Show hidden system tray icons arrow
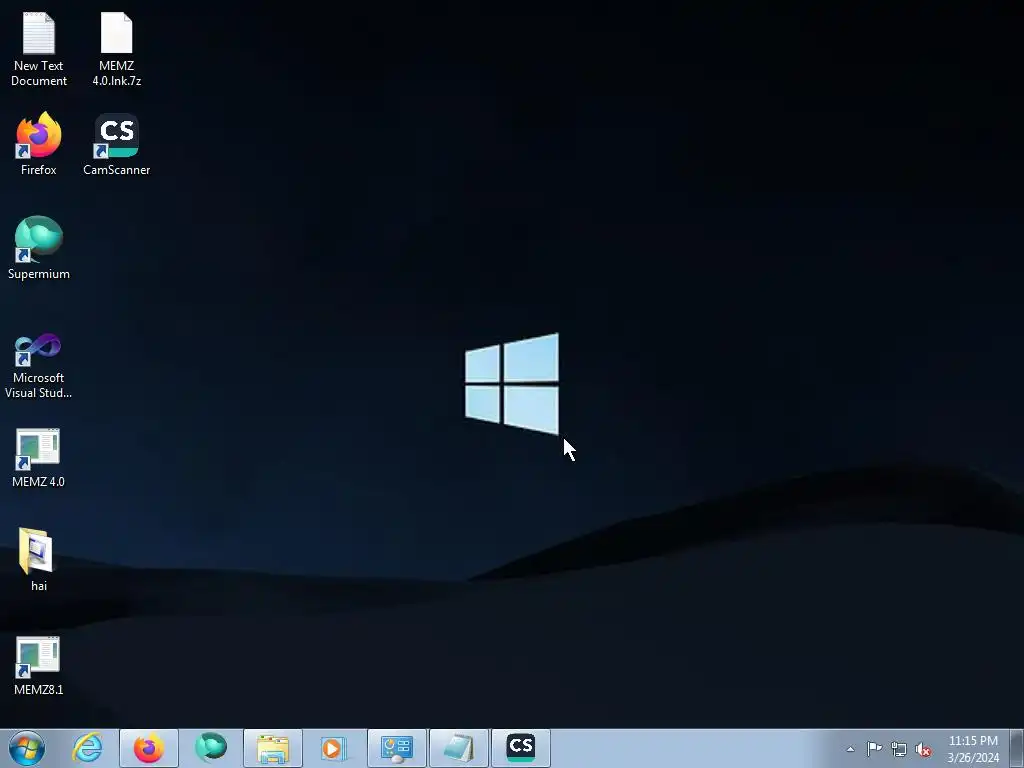Screen dimensions: 1024x768 click(850, 749)
